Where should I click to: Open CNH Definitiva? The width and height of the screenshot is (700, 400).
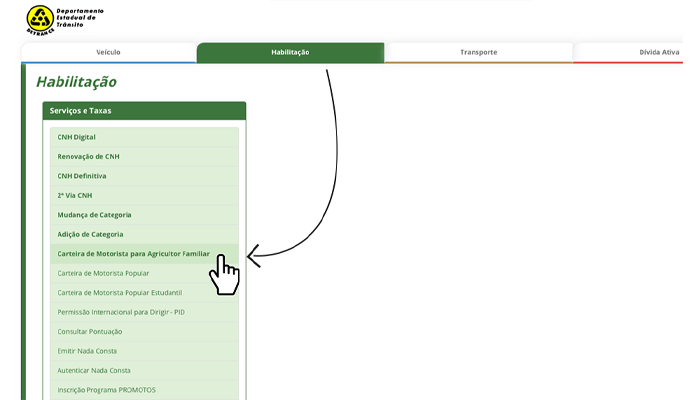coord(144,176)
